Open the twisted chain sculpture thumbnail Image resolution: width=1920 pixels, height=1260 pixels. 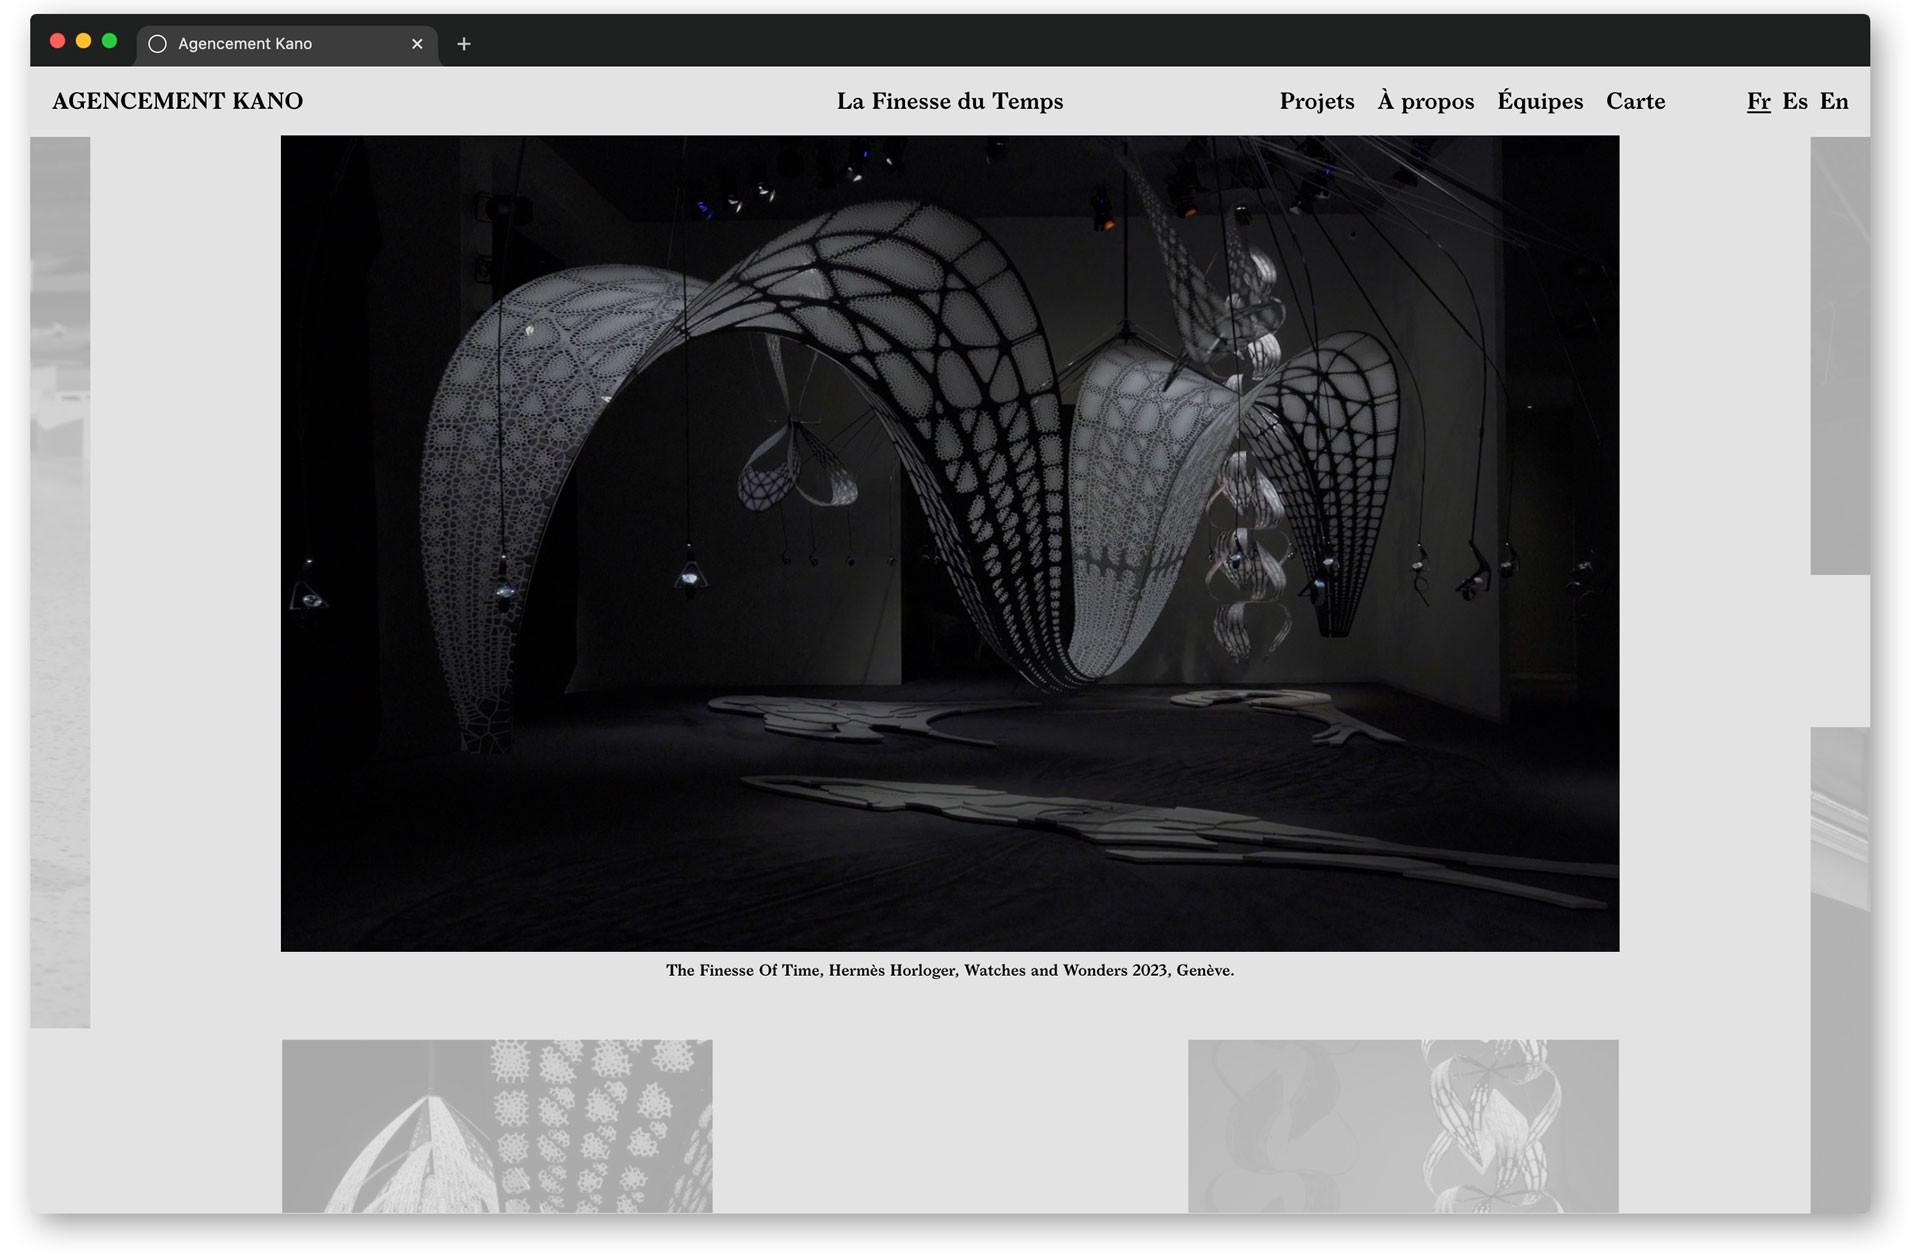1402,1125
